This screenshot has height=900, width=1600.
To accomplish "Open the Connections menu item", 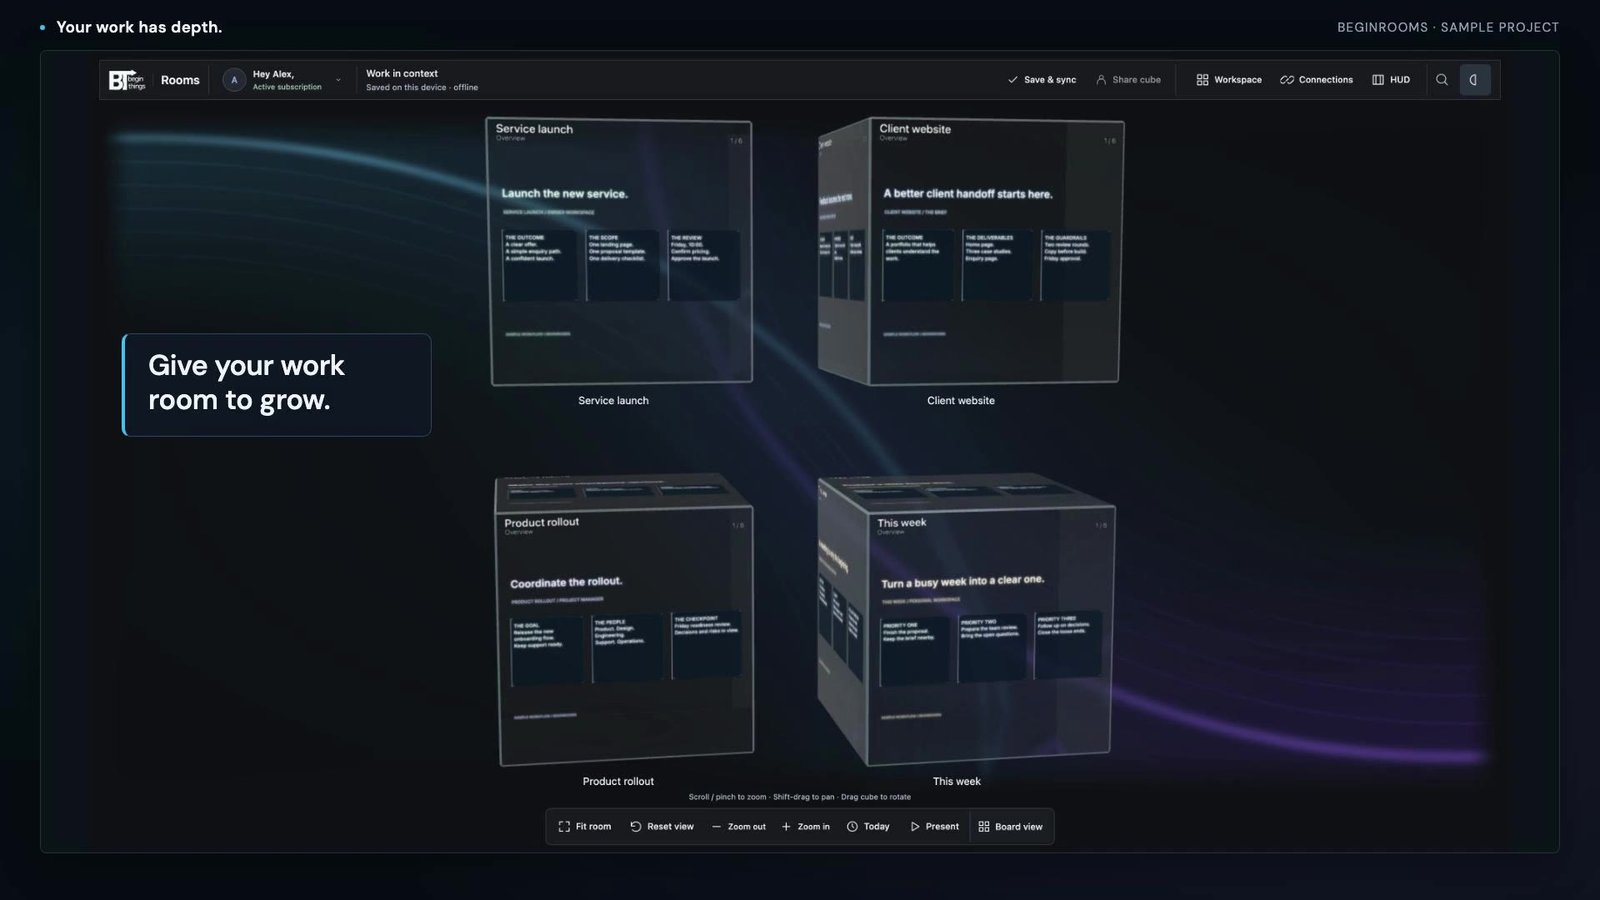I will [1316, 80].
